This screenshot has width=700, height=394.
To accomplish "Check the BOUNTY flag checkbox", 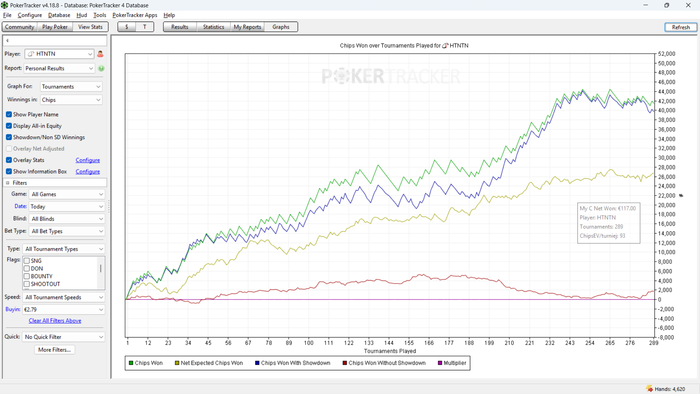I will tap(27, 276).
